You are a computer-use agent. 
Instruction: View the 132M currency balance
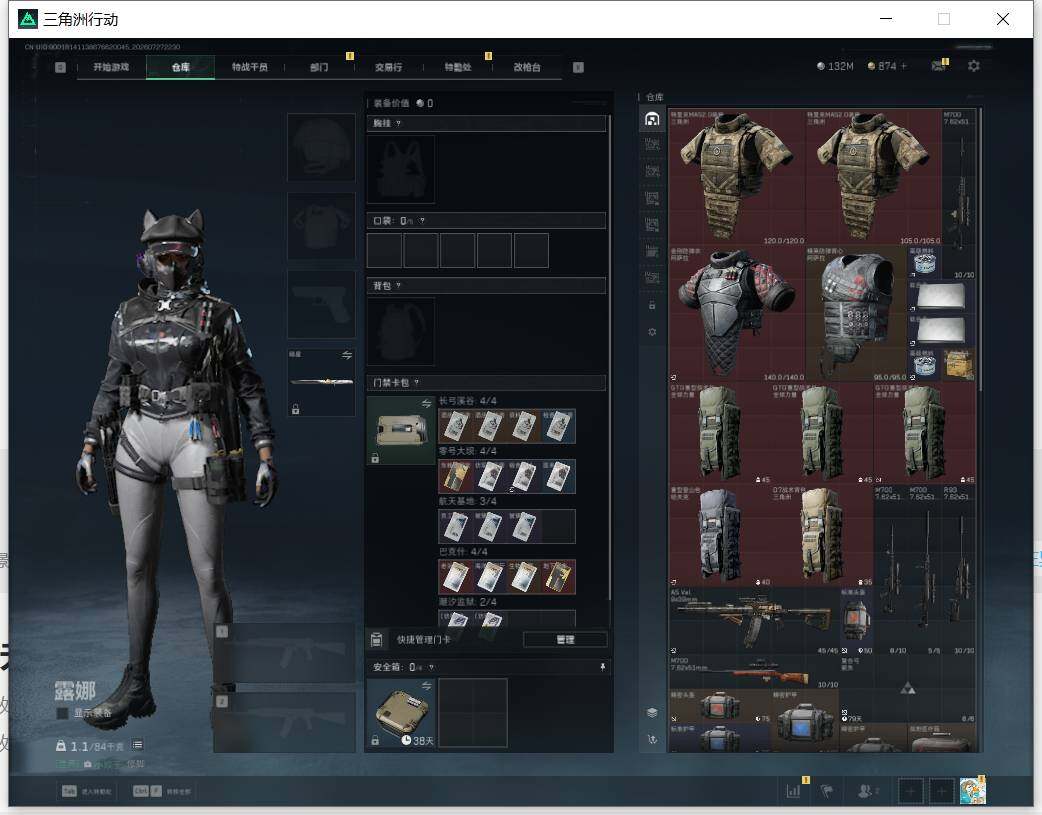[x=835, y=66]
